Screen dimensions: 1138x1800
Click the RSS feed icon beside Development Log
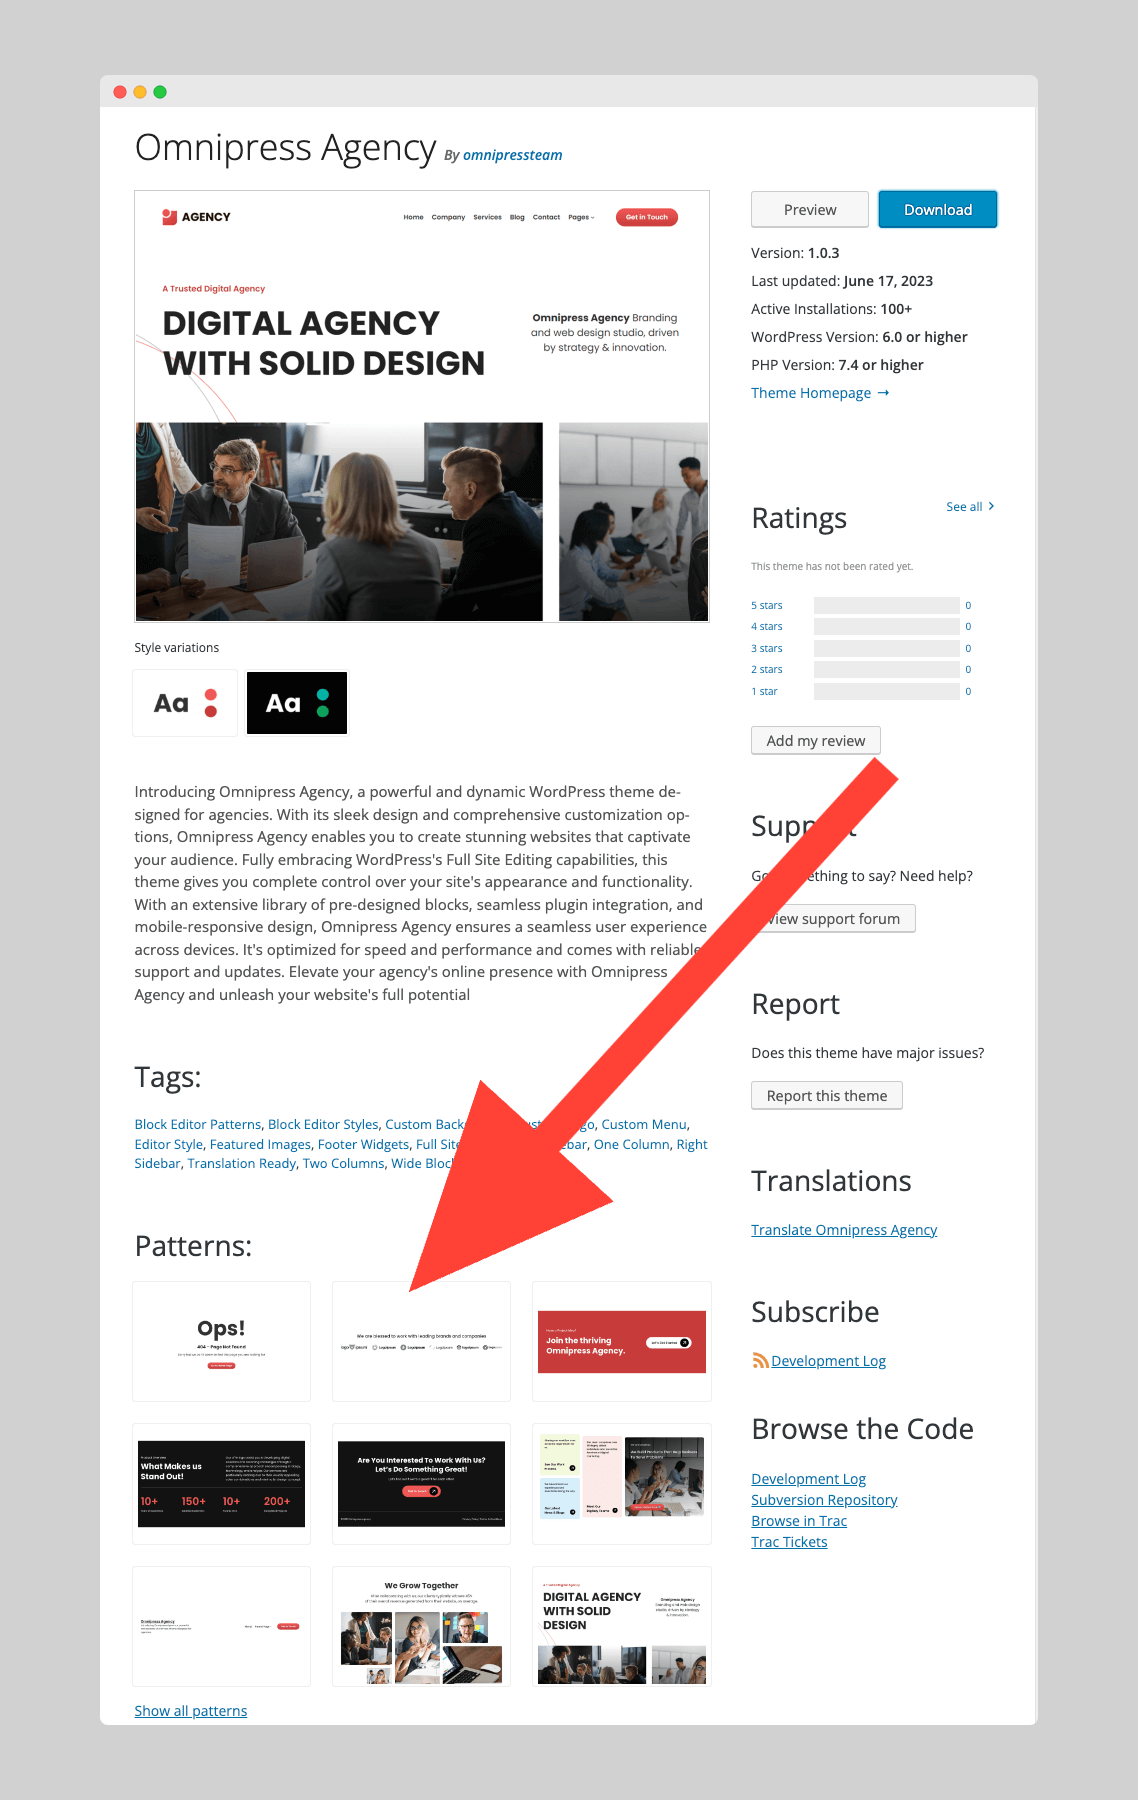(x=760, y=1361)
